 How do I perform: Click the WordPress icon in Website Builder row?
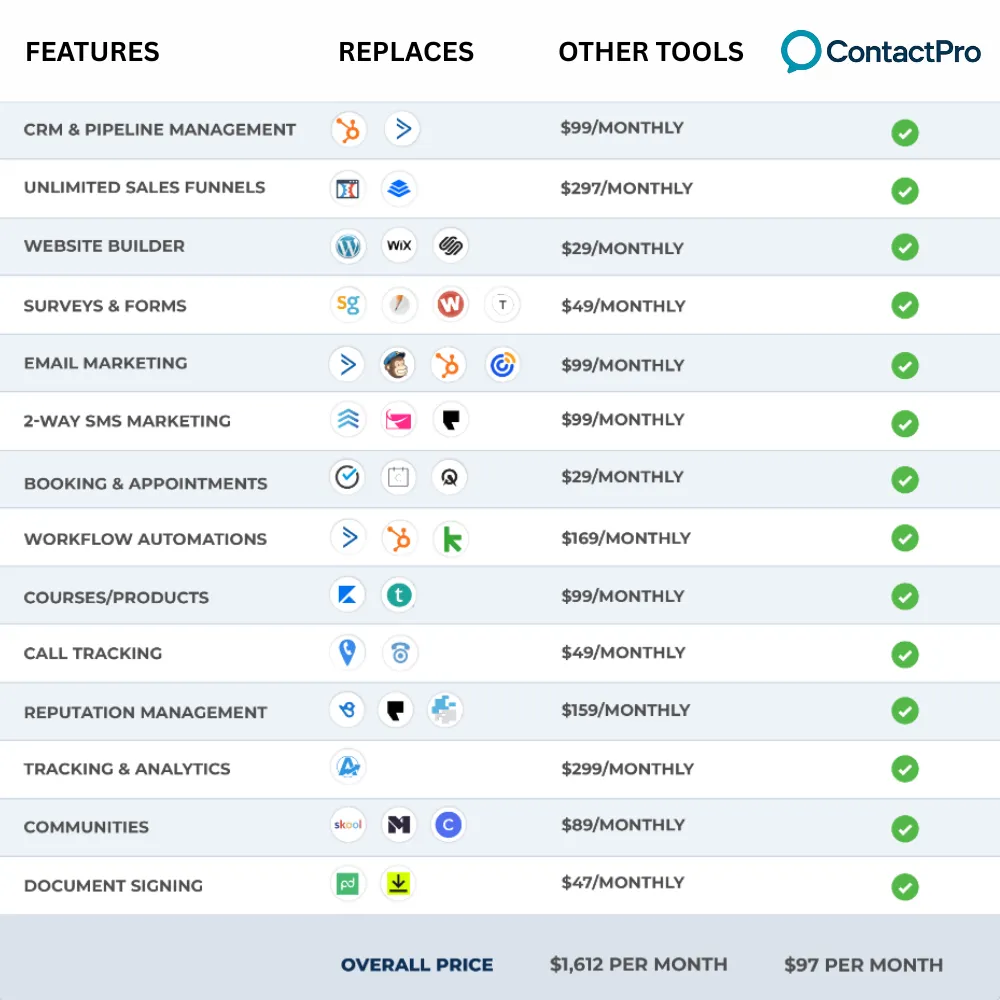348,246
